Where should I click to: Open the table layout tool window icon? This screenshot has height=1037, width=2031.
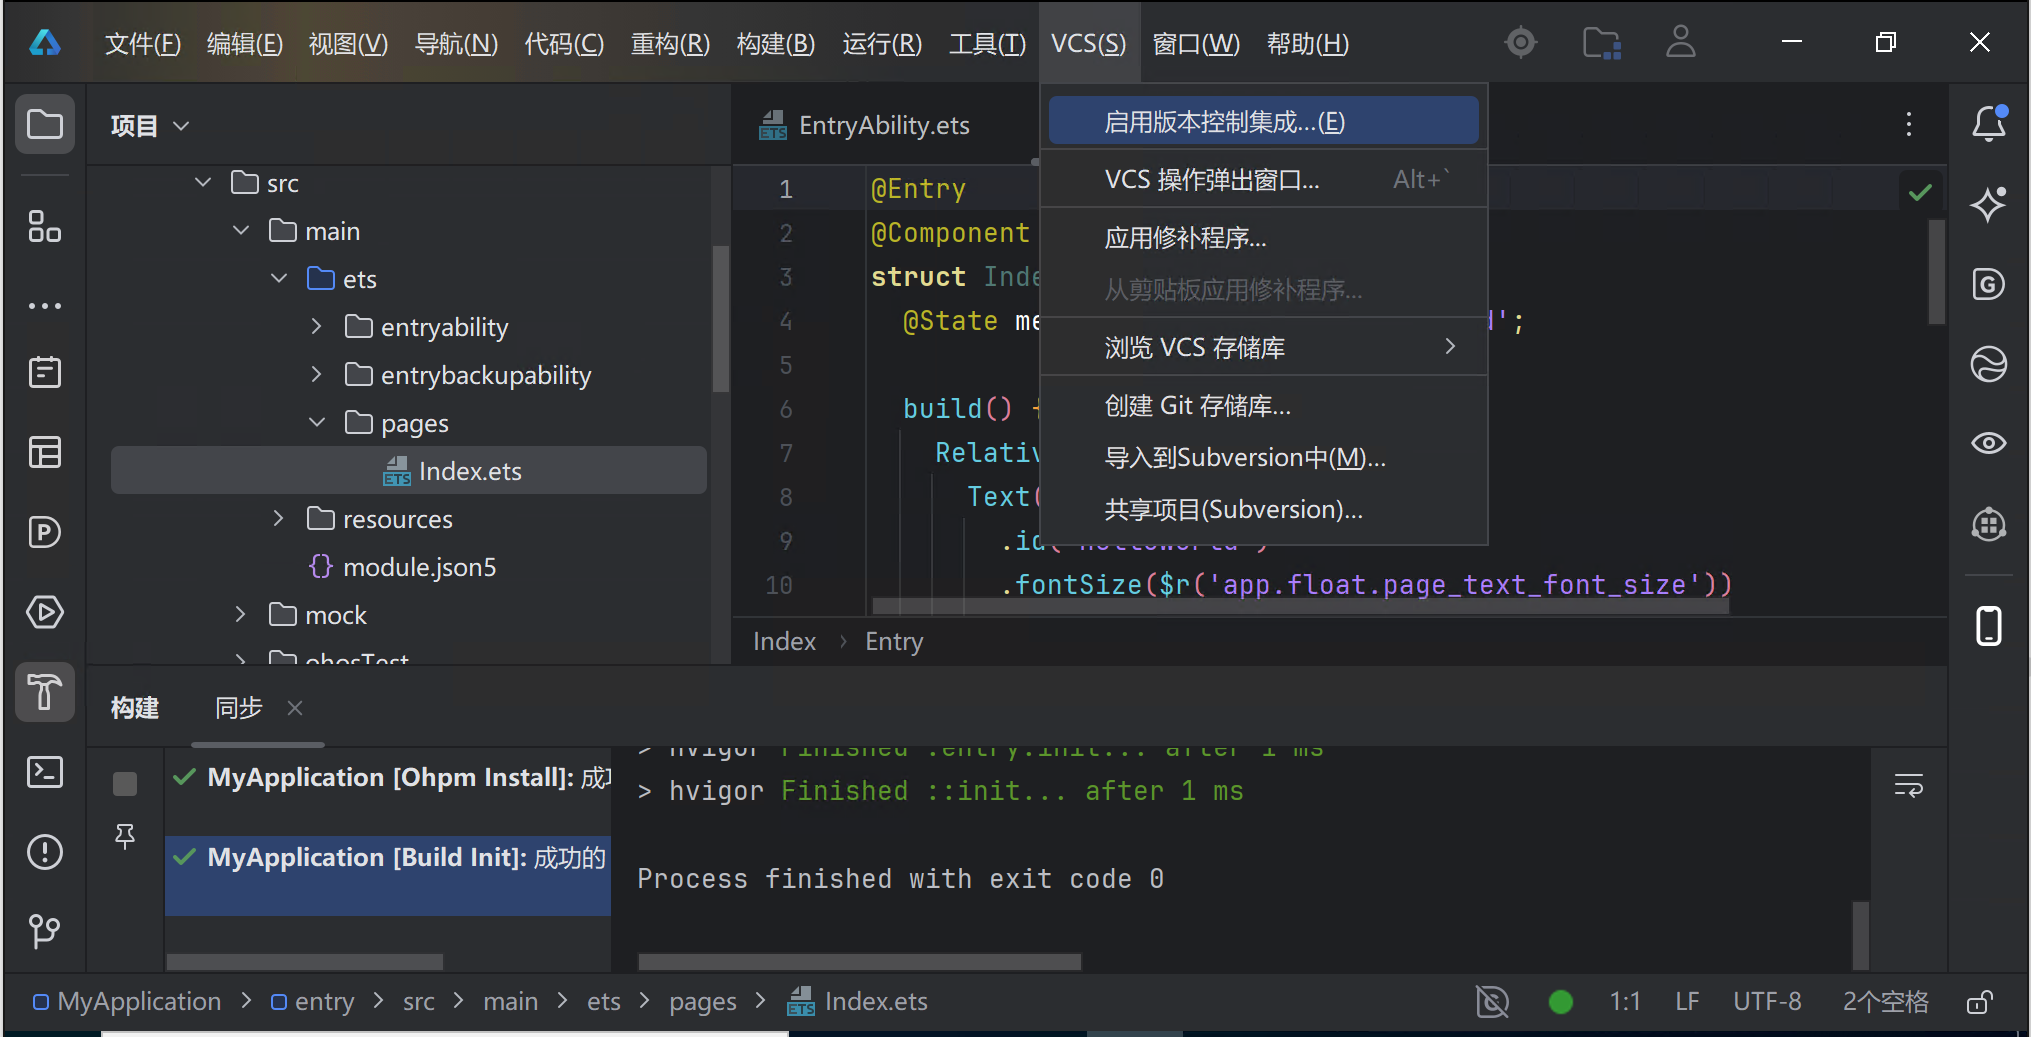(x=45, y=452)
